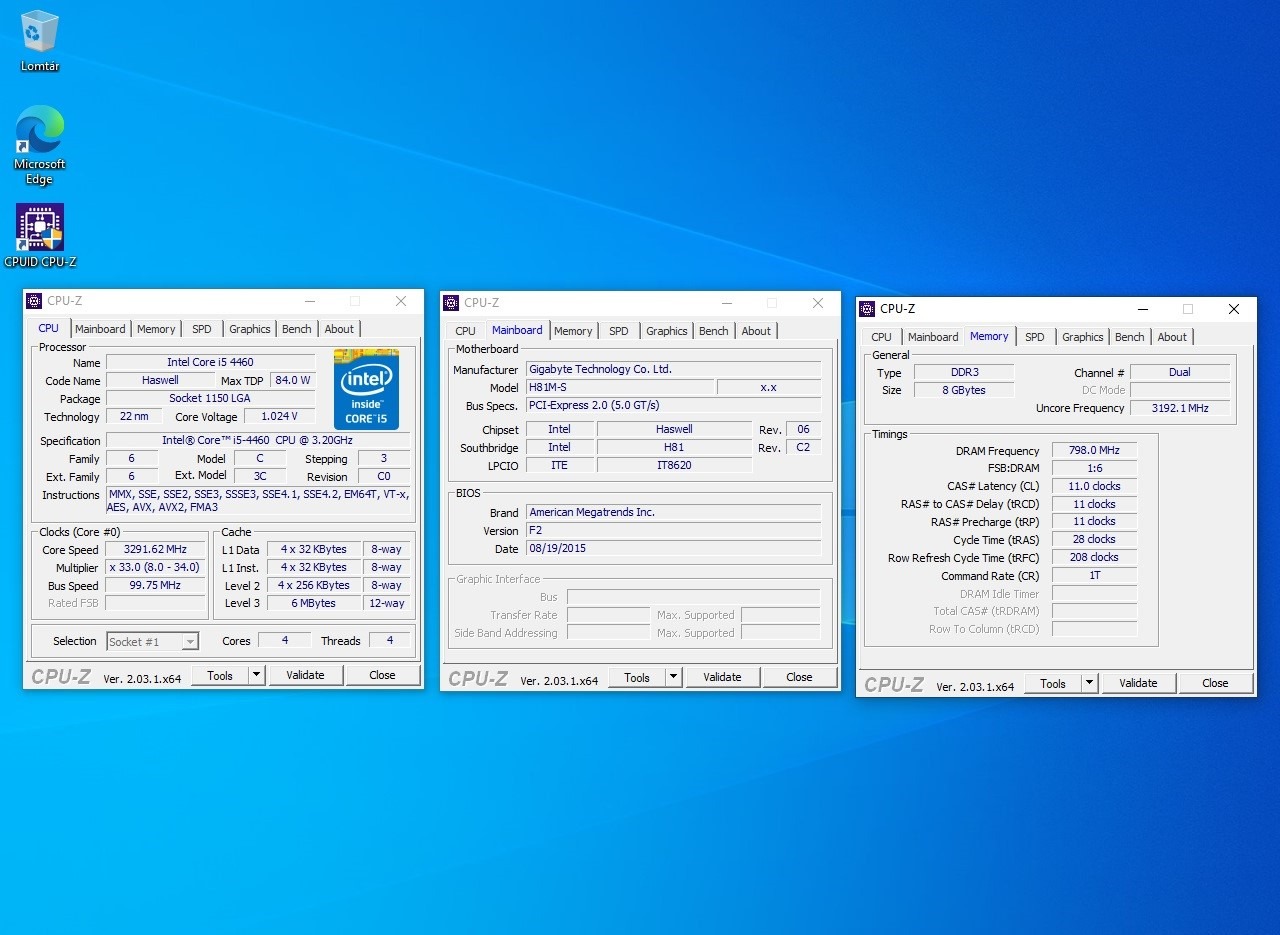Click the 08/19/2015 BIOS date field

[x=673, y=548]
